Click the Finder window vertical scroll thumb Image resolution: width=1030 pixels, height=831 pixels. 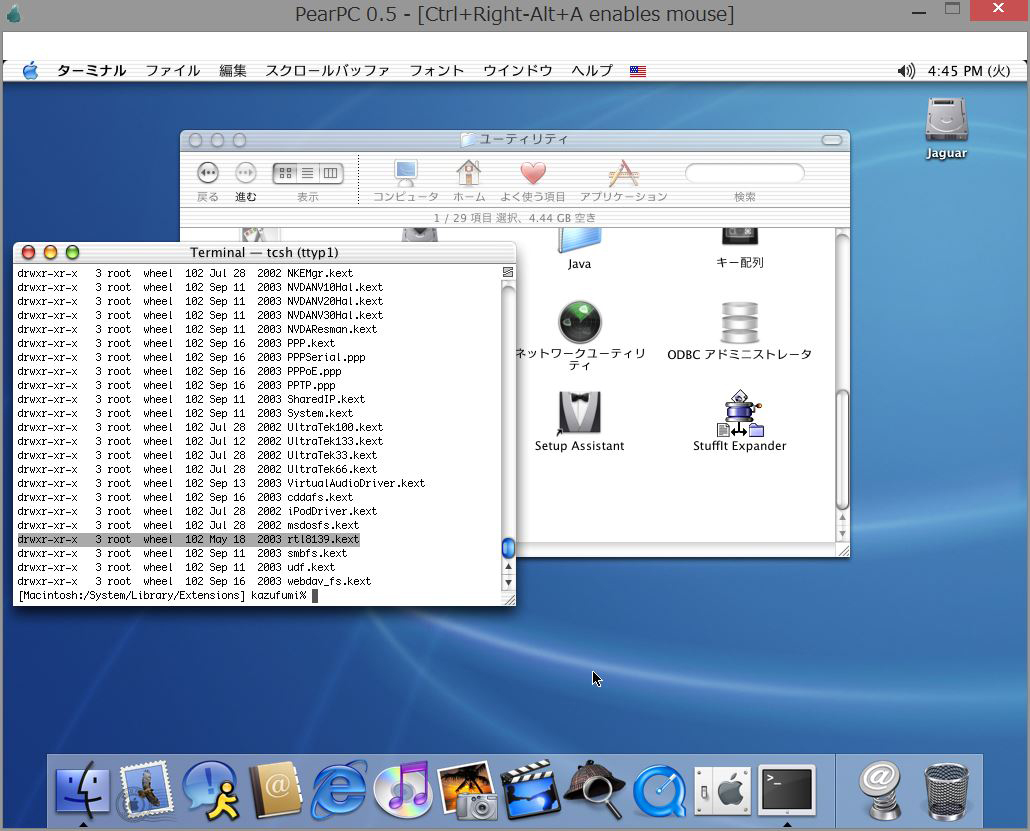842,449
